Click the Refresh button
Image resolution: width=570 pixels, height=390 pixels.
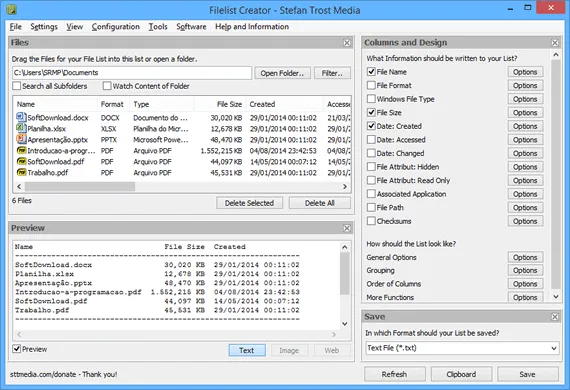394,374
